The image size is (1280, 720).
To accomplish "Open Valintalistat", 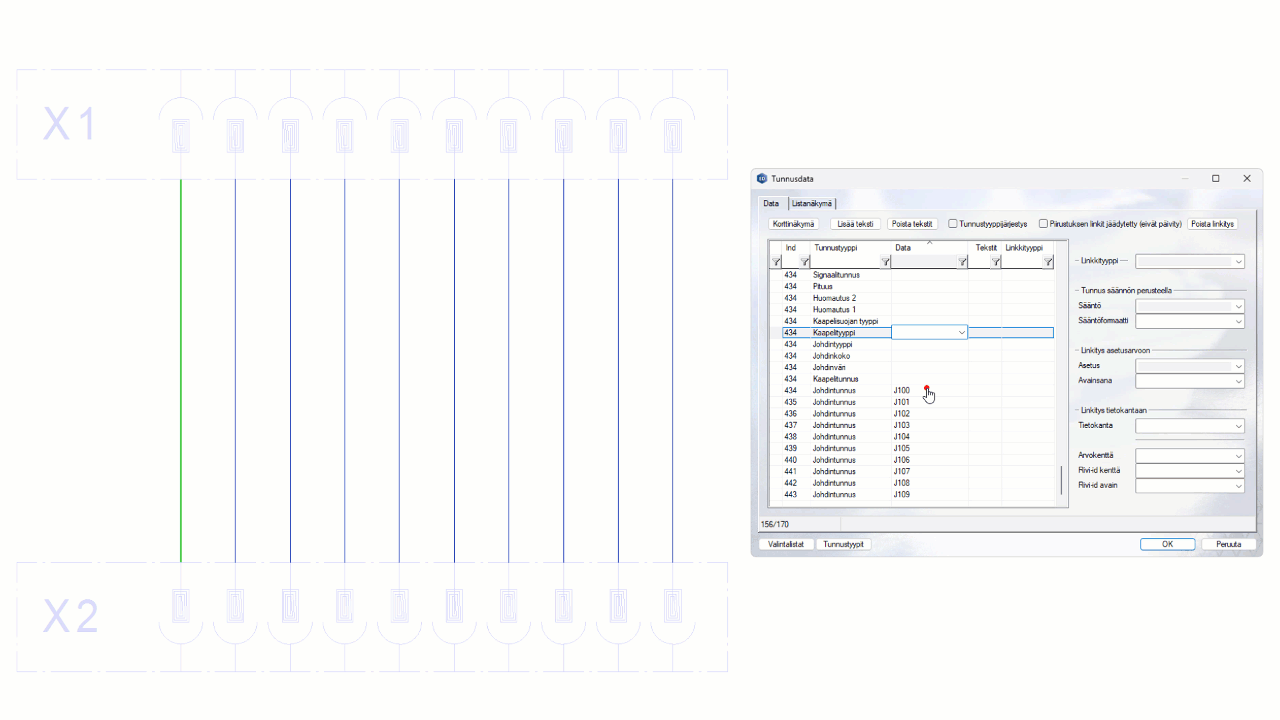I will tap(786, 544).
